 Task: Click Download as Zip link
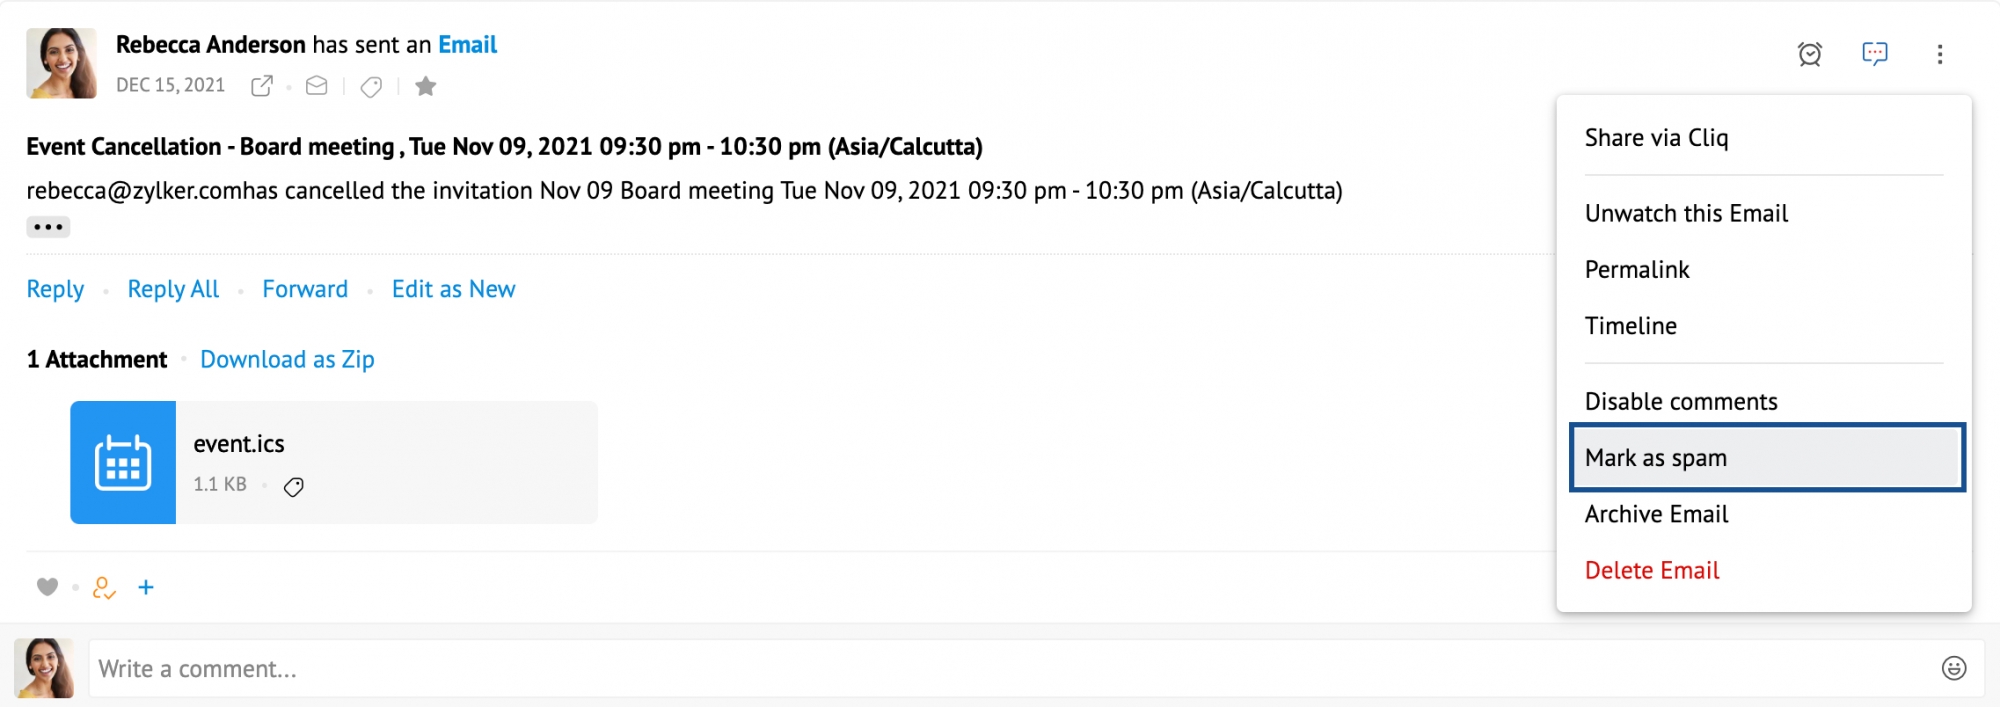[287, 359]
